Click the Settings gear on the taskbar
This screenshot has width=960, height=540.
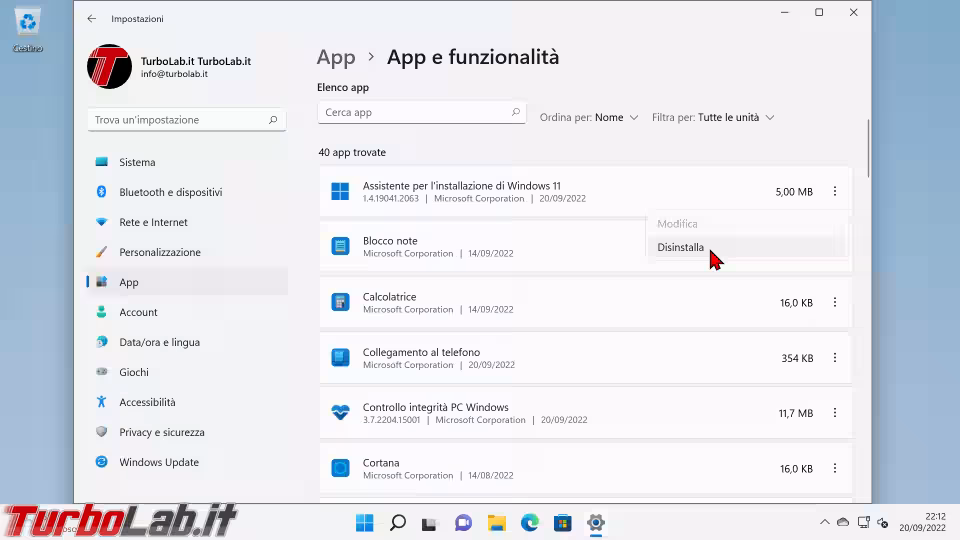pyautogui.click(x=596, y=523)
